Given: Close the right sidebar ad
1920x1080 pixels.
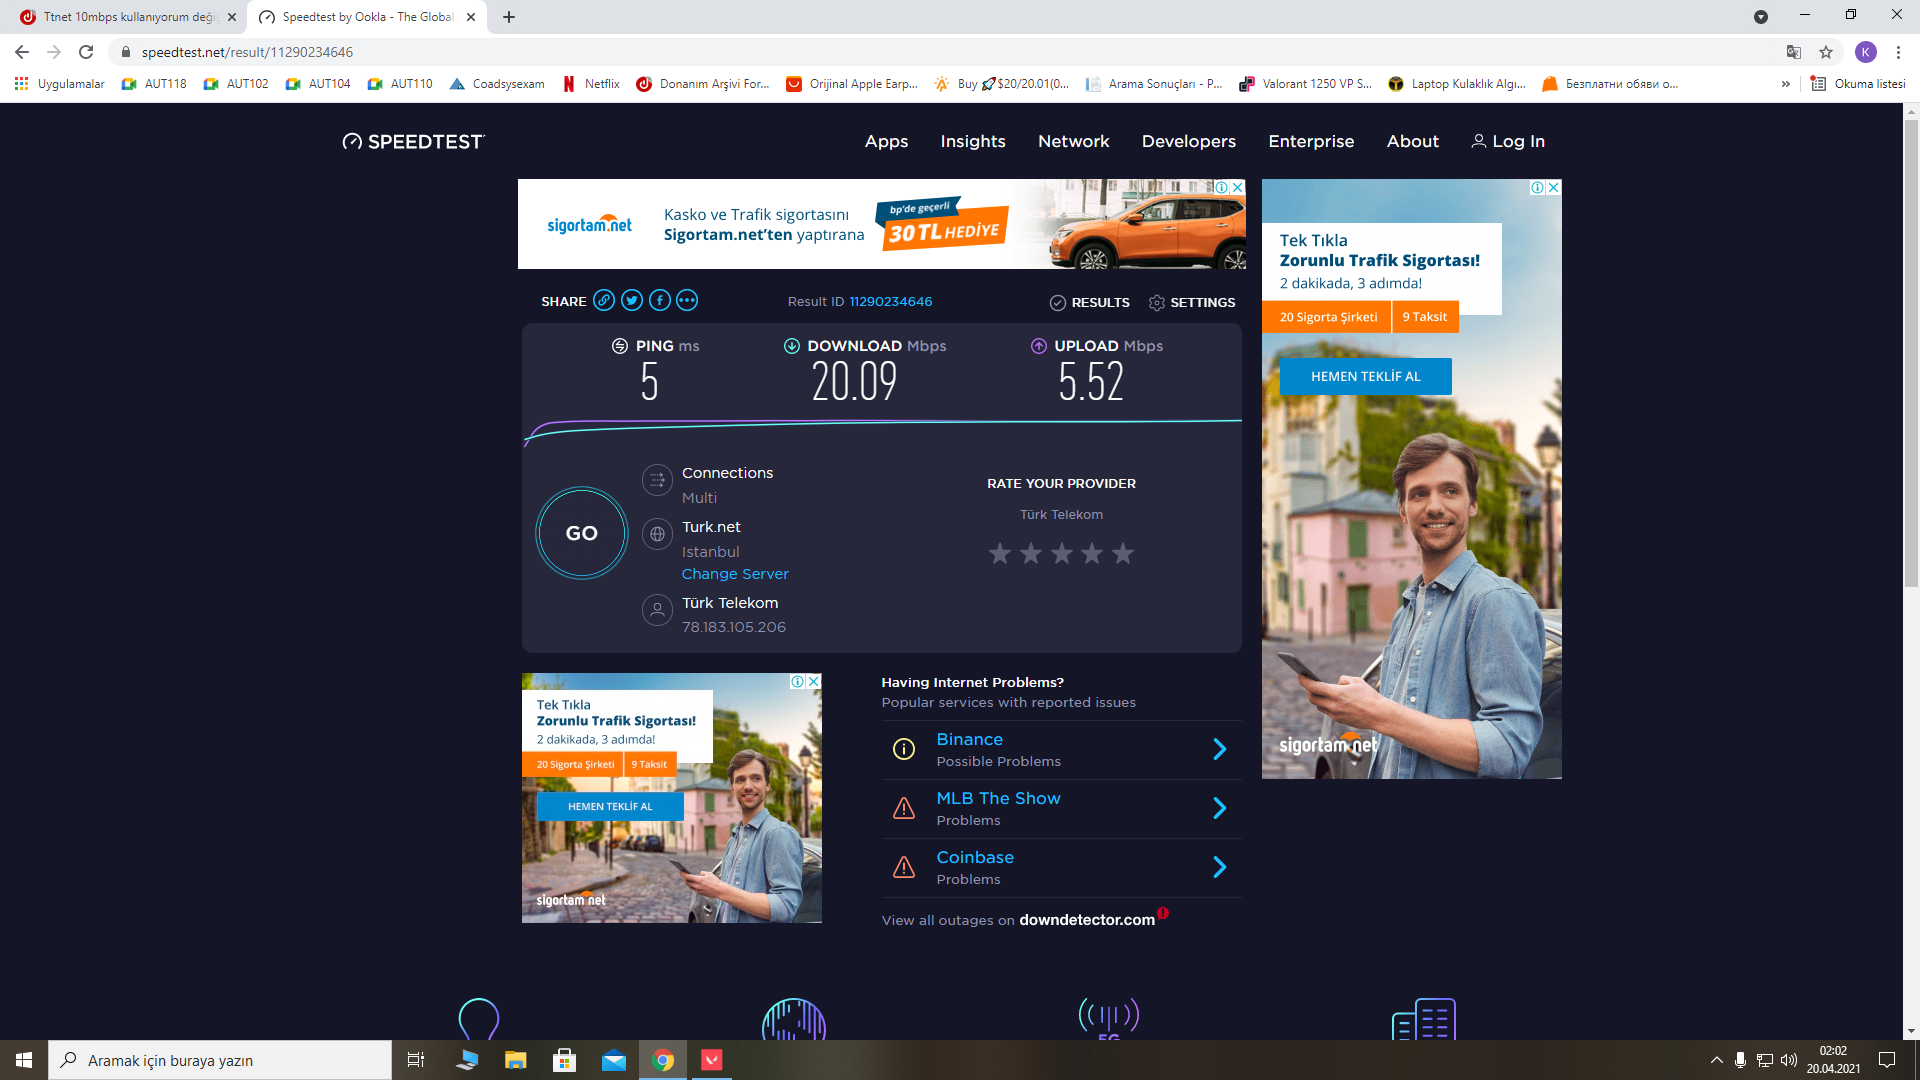Looking at the screenshot, I should (x=1554, y=187).
